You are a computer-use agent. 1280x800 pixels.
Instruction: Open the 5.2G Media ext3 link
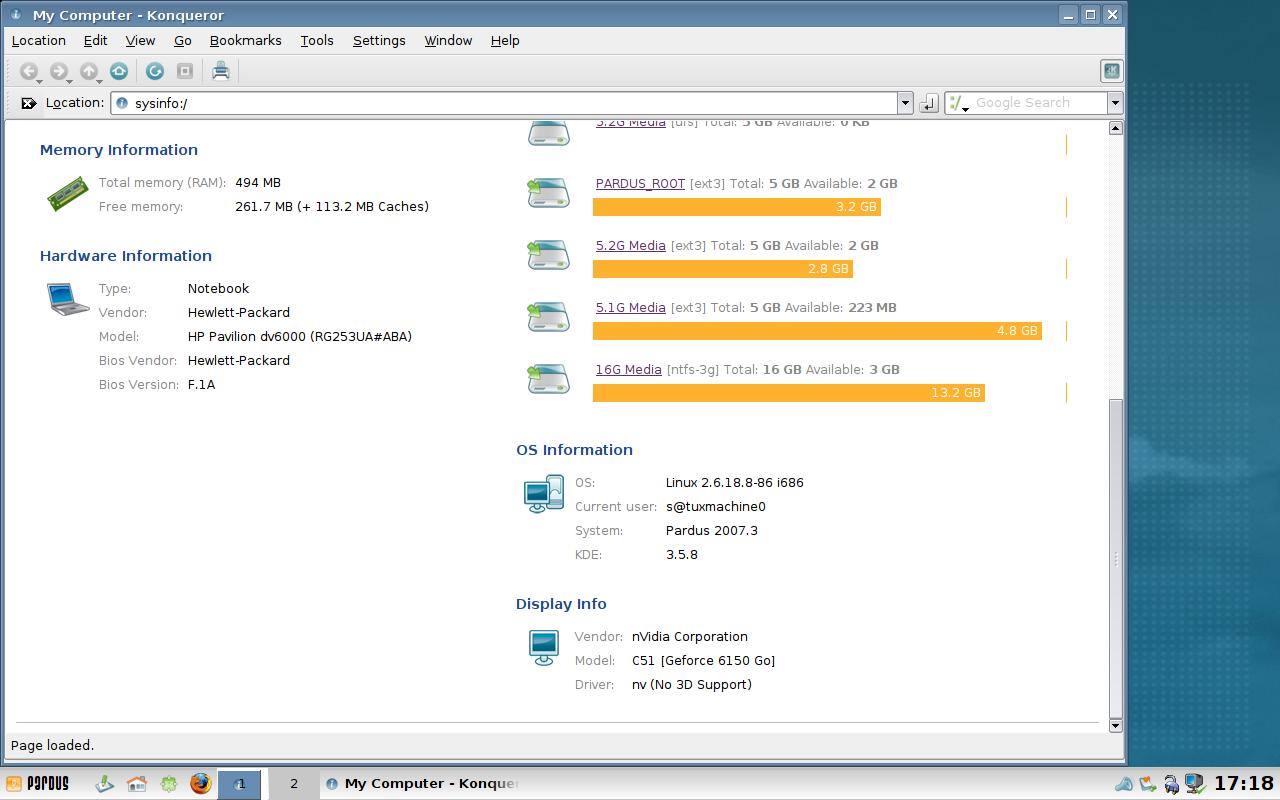(x=631, y=246)
